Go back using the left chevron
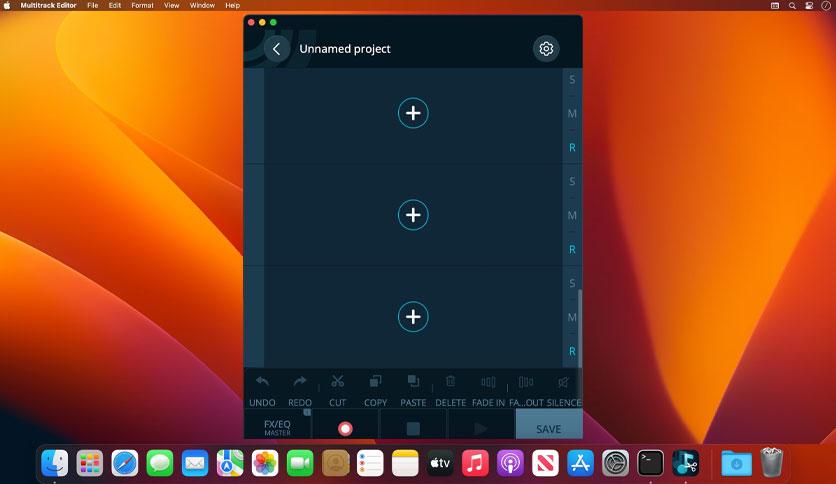The image size is (836, 484). click(277, 49)
